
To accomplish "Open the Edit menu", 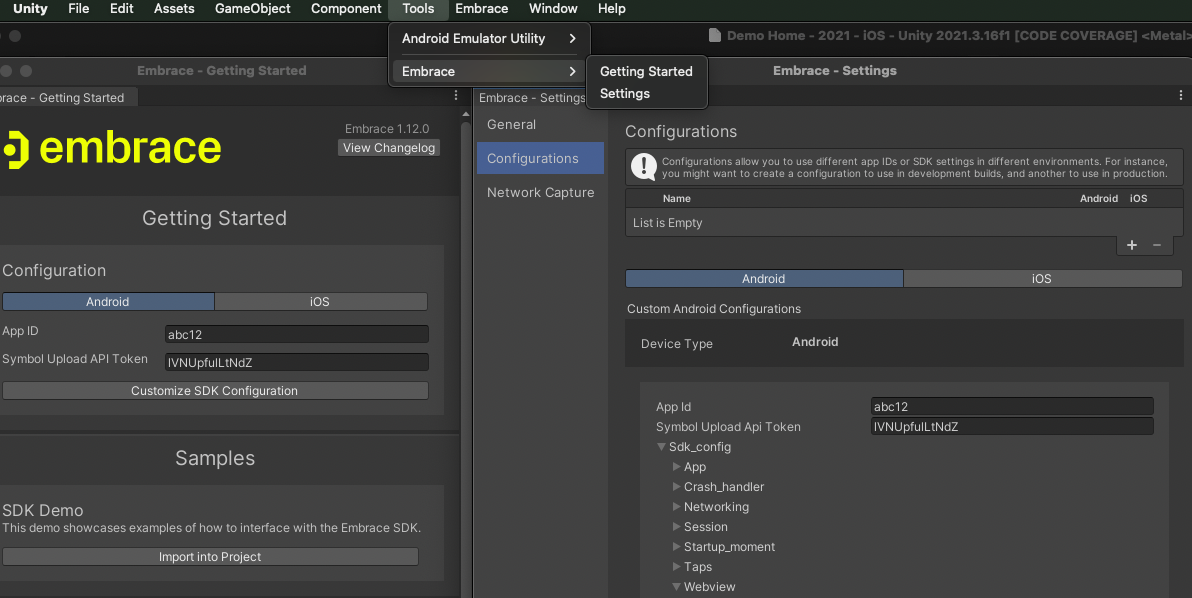I will (x=122, y=9).
